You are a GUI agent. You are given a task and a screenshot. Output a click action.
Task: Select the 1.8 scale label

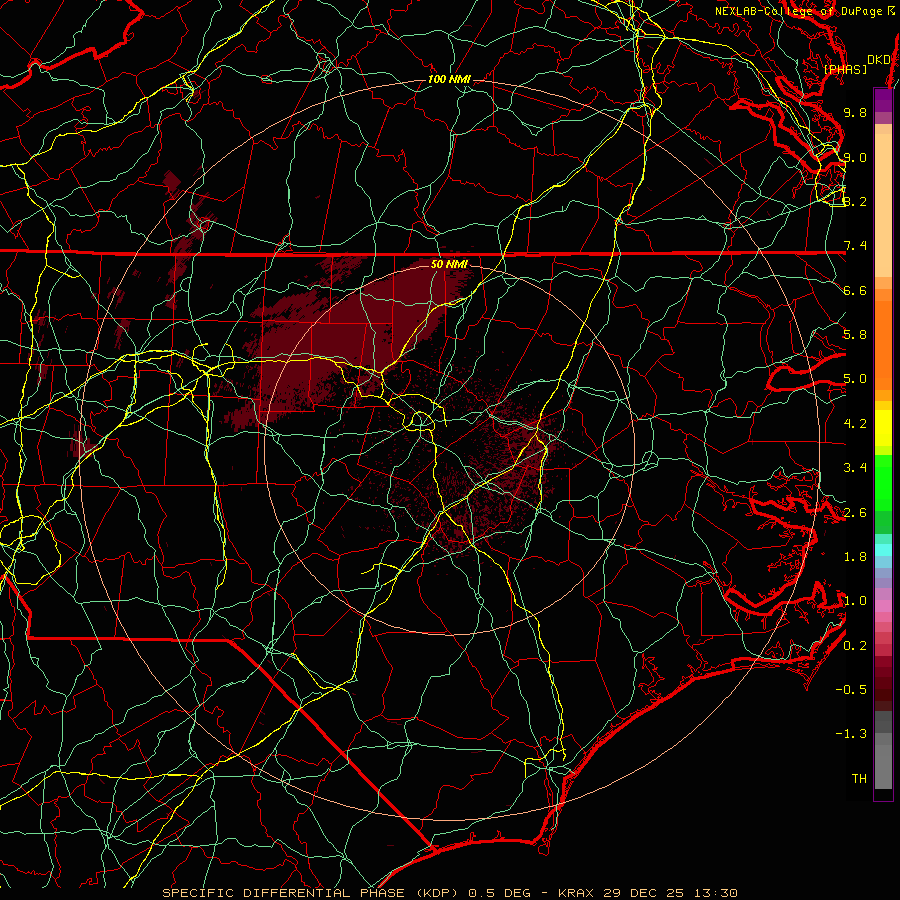coord(855,557)
